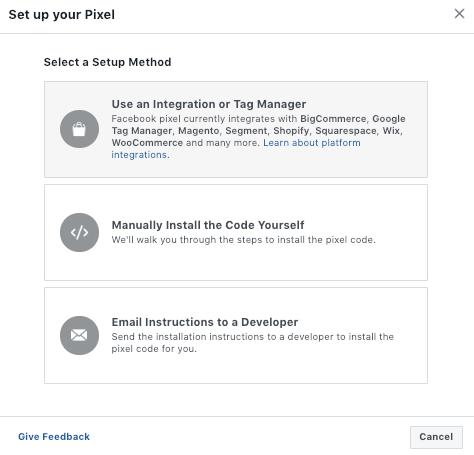Select the Use an Integration or Tag Manager title
Screen dimensions: 474x455
click(209, 104)
